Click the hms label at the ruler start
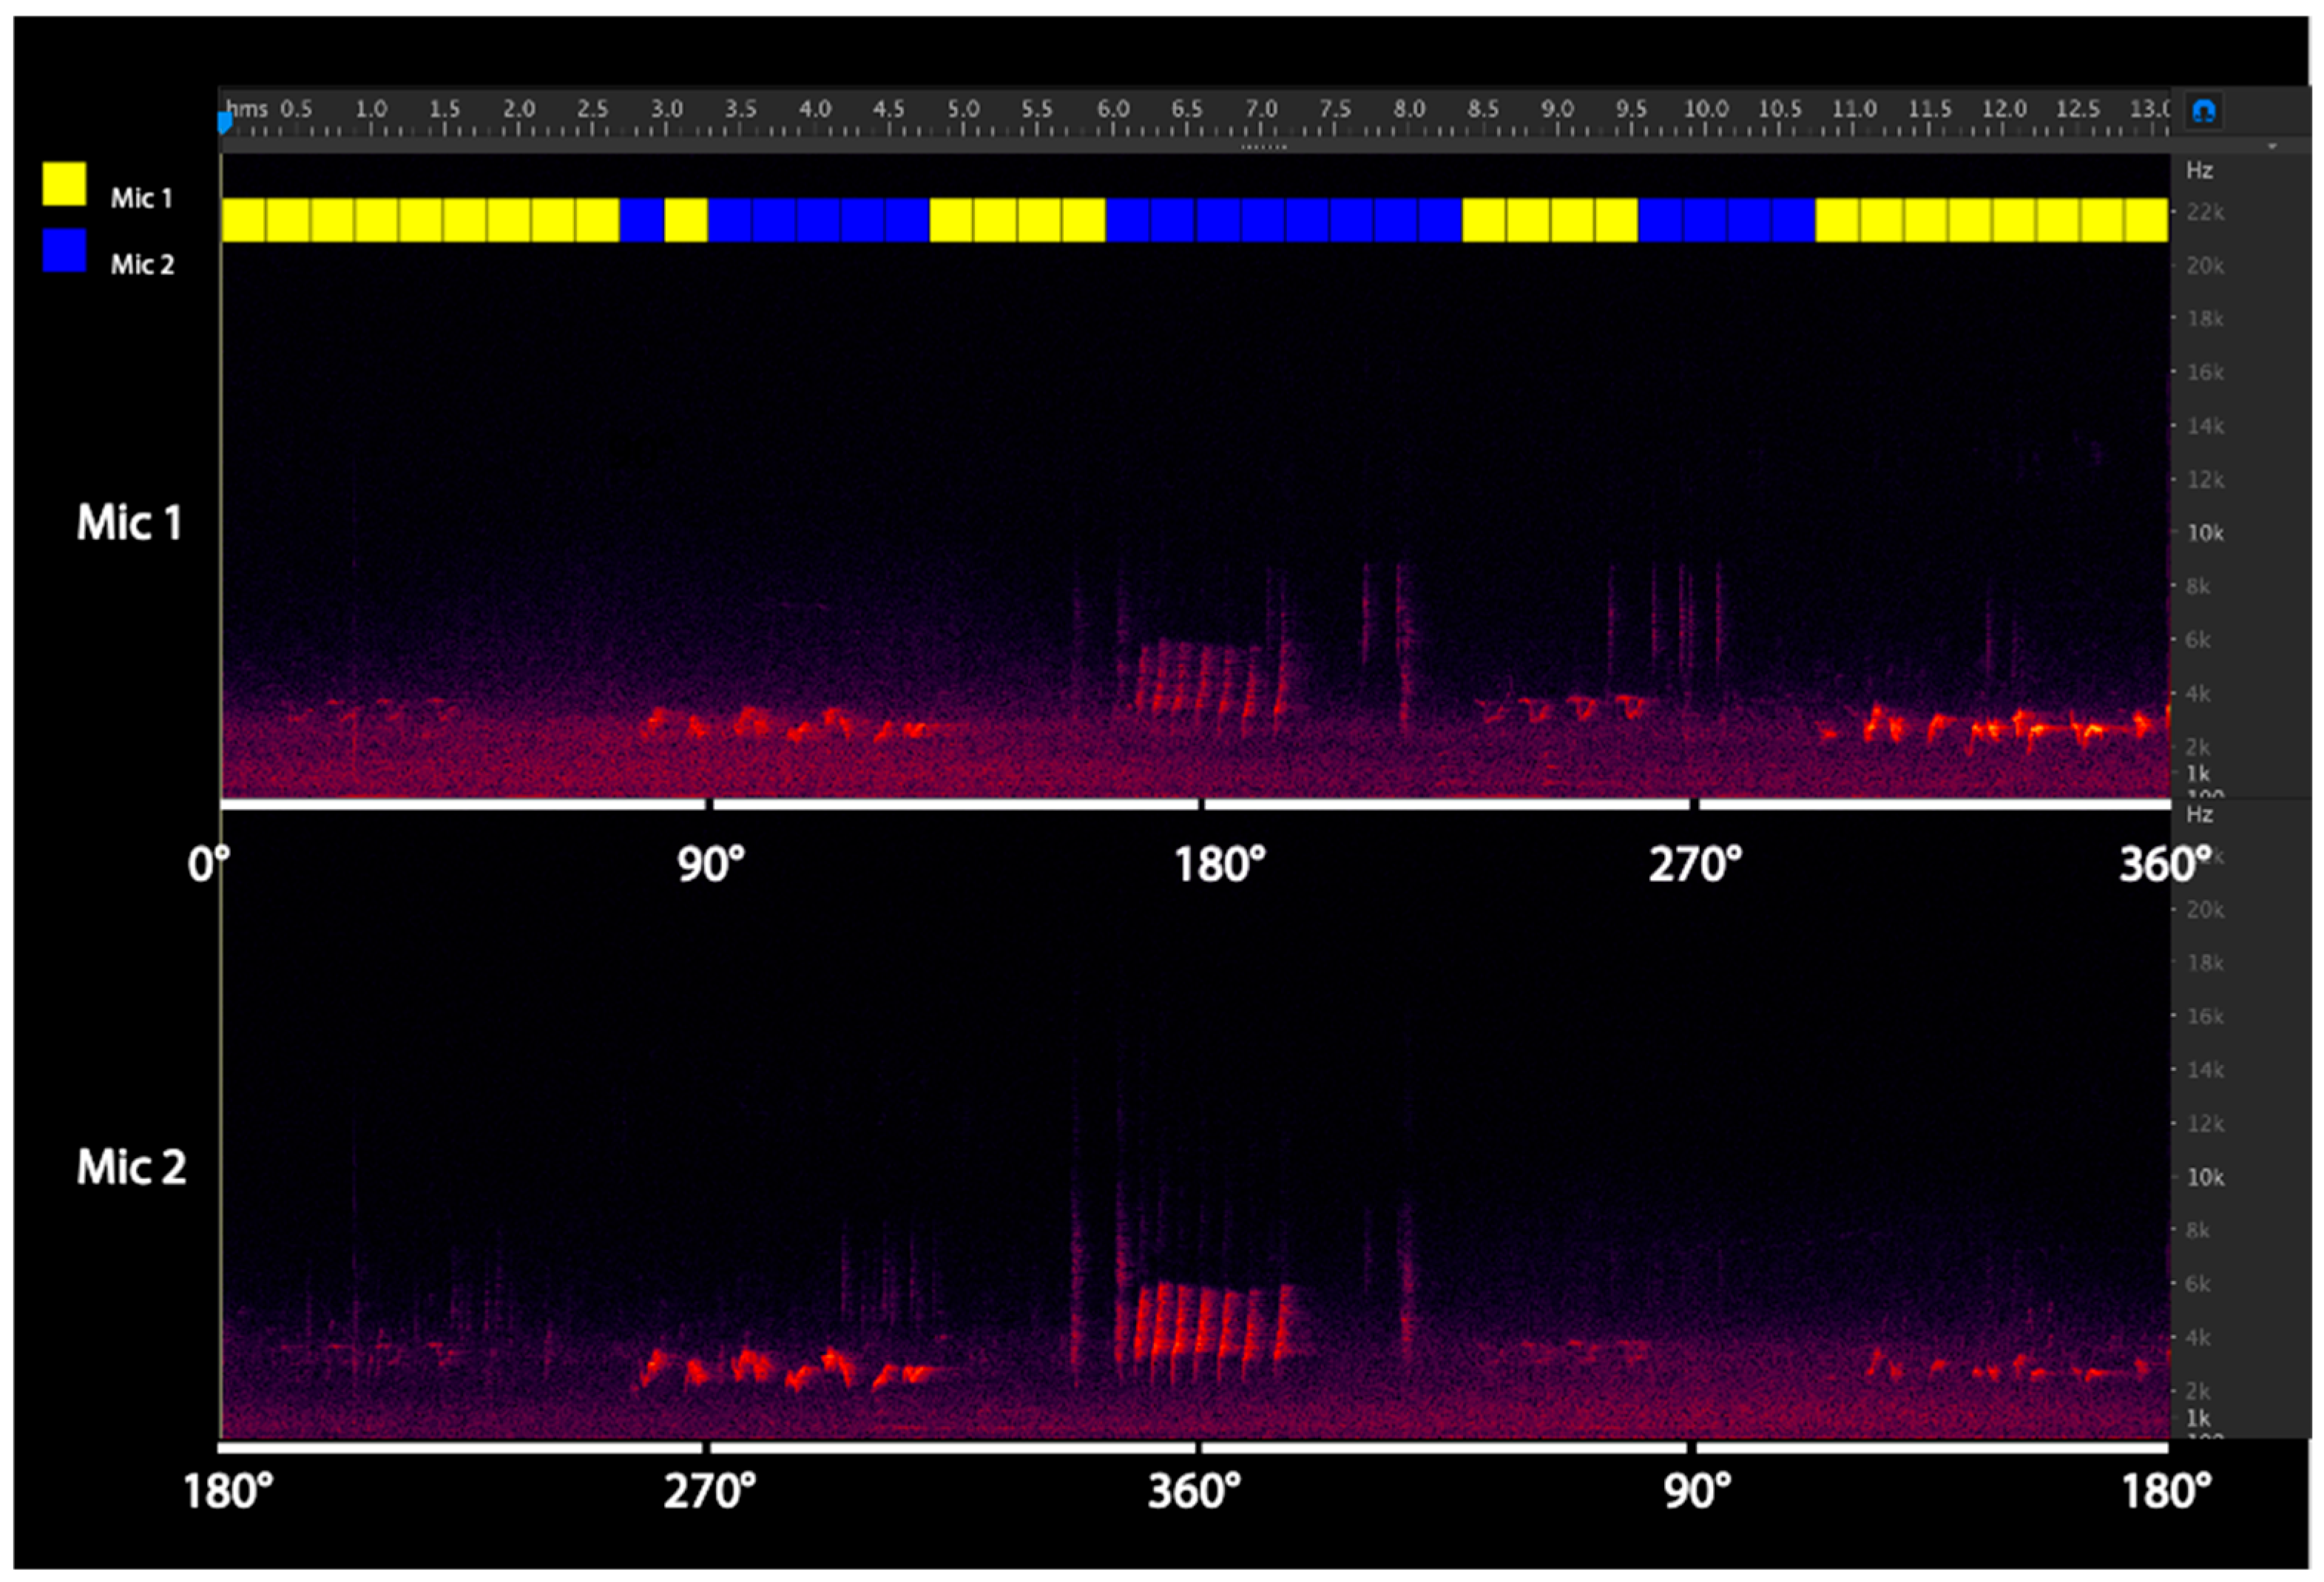The image size is (2324, 1582). [247, 109]
